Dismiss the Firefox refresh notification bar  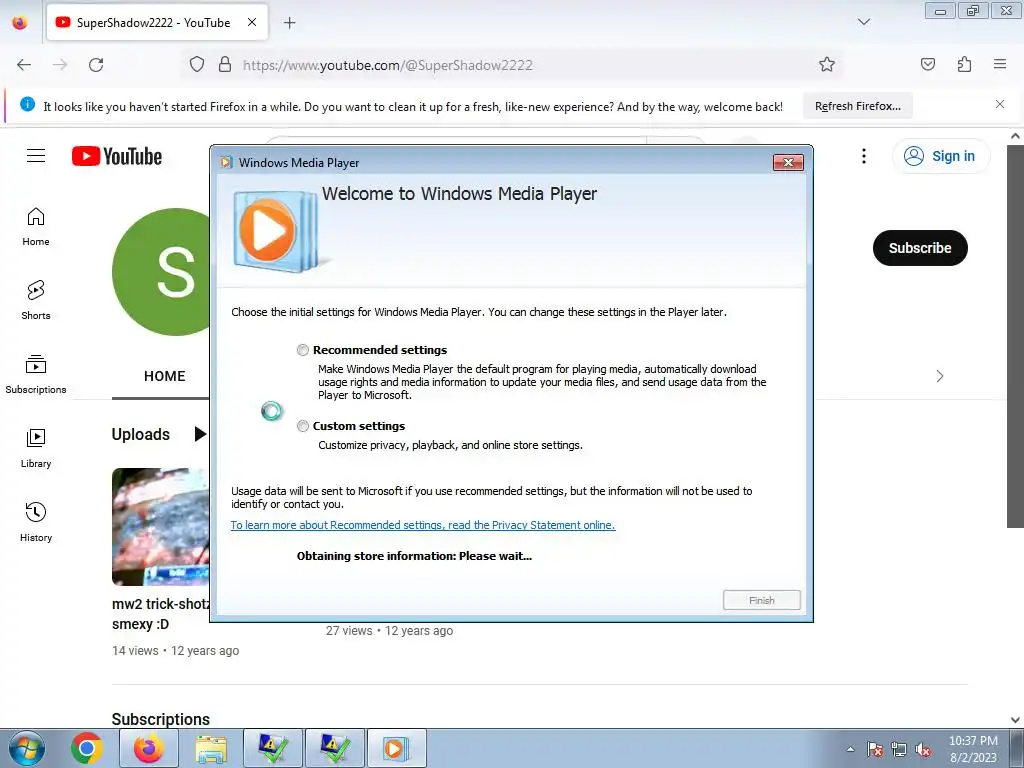[x=1000, y=104]
